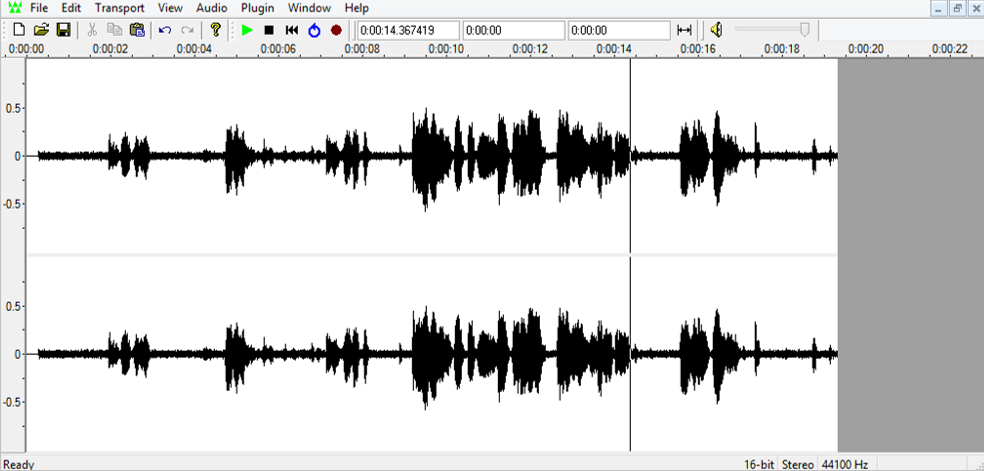Open the Transport menu
The image size is (984, 471).
119,8
